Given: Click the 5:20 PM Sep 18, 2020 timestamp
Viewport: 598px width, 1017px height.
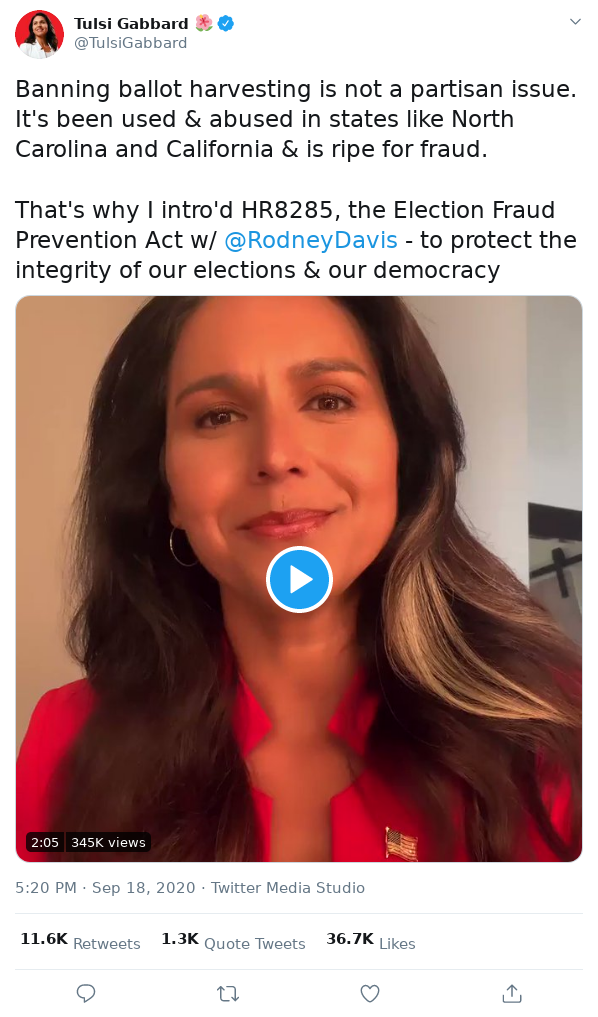Looking at the screenshot, I should coord(105,887).
